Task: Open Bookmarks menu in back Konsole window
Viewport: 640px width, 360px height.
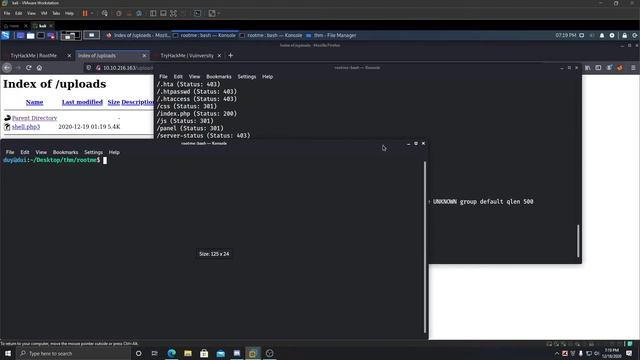Action: (x=219, y=77)
